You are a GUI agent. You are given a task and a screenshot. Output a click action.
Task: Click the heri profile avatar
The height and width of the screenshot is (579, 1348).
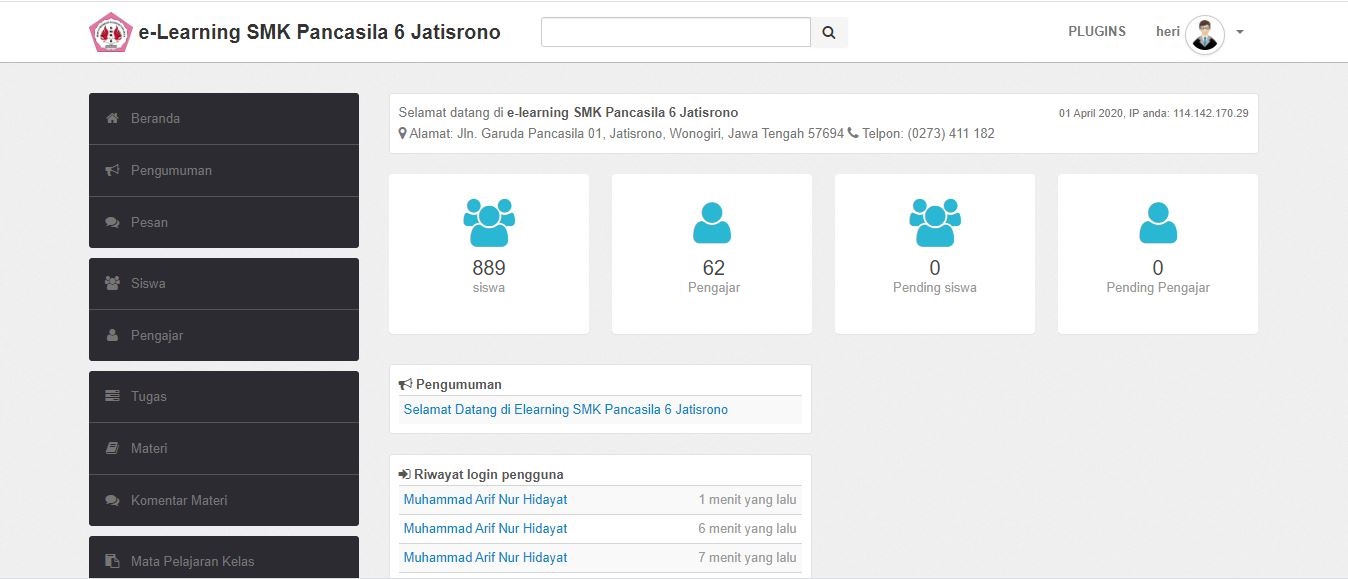coord(1203,34)
